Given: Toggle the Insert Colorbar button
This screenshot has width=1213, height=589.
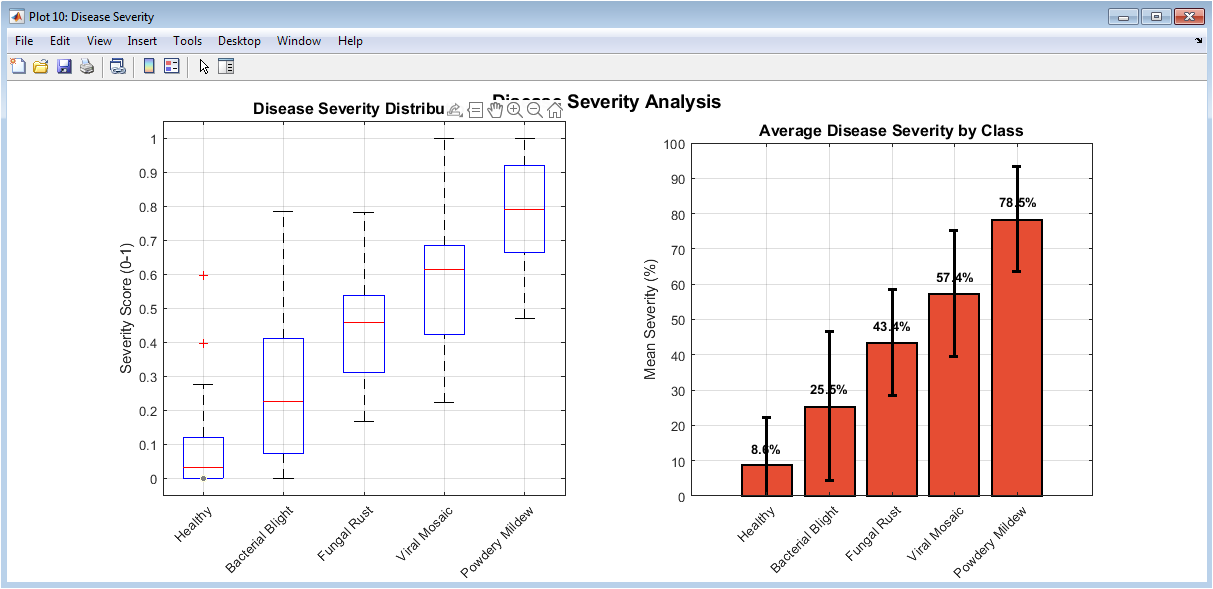Looking at the screenshot, I should (149, 67).
